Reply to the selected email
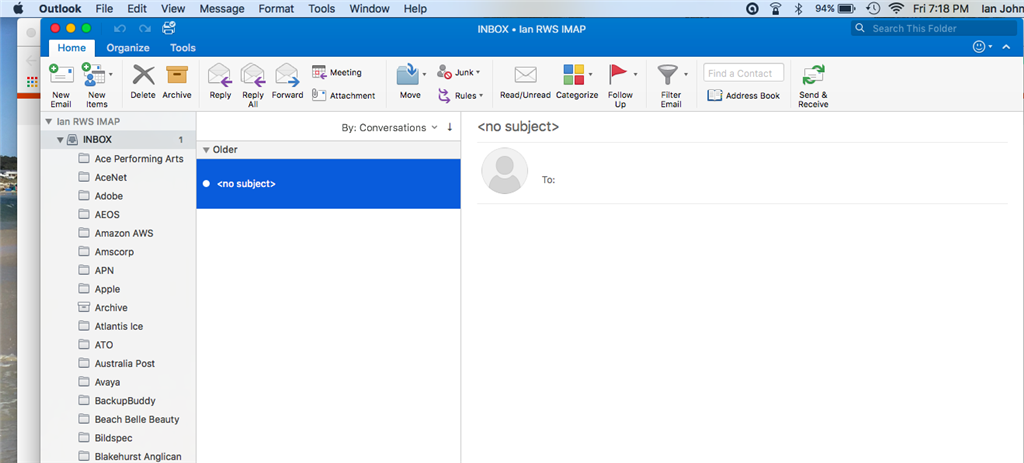The image size is (1024, 463). coord(220,82)
